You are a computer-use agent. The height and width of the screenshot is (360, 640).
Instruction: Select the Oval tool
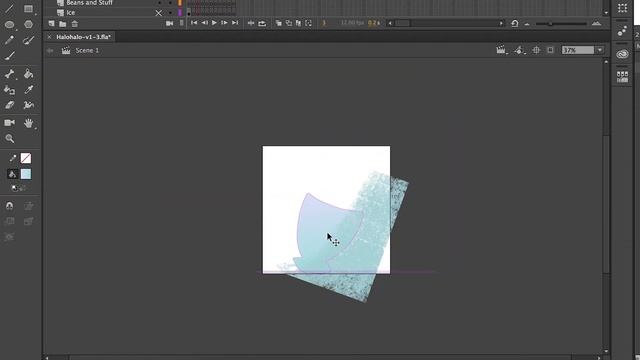(x=9, y=24)
